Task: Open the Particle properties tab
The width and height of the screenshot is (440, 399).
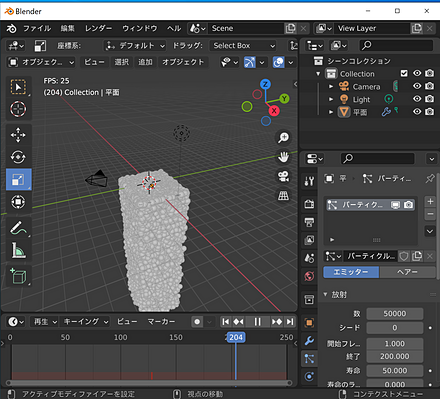Action: (x=309, y=359)
